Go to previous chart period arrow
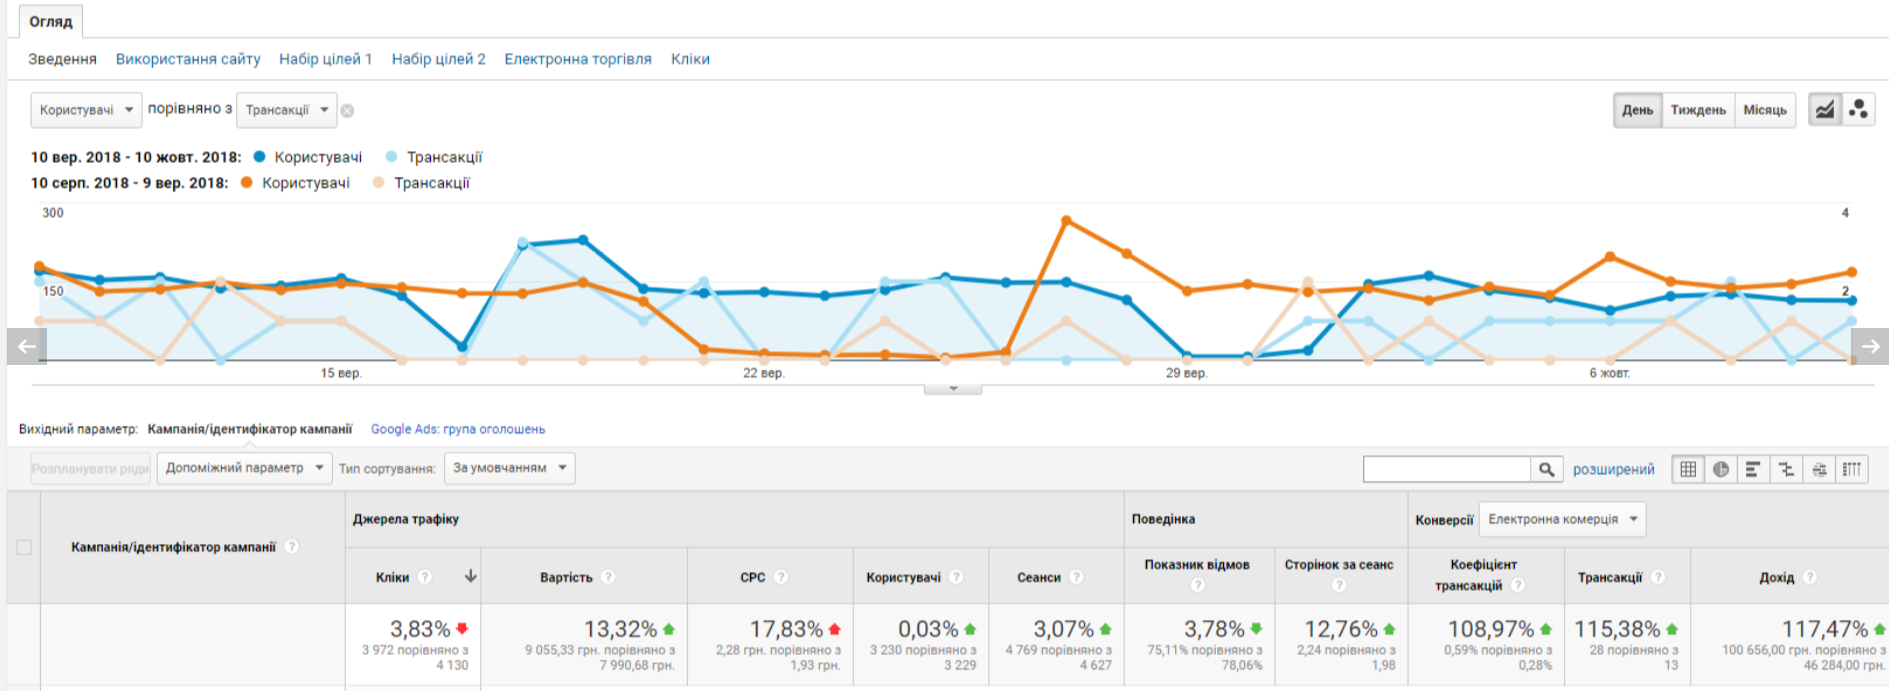Screen dimensions: 1889x691 (x=26, y=347)
